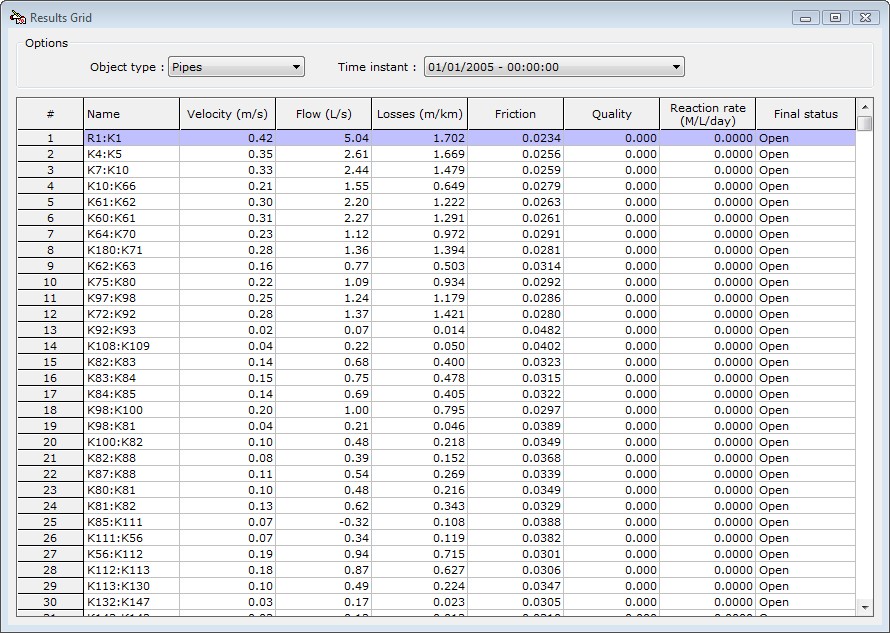The image size is (890, 633).
Task: Select the Losses (m/km) column header
Action: point(419,114)
